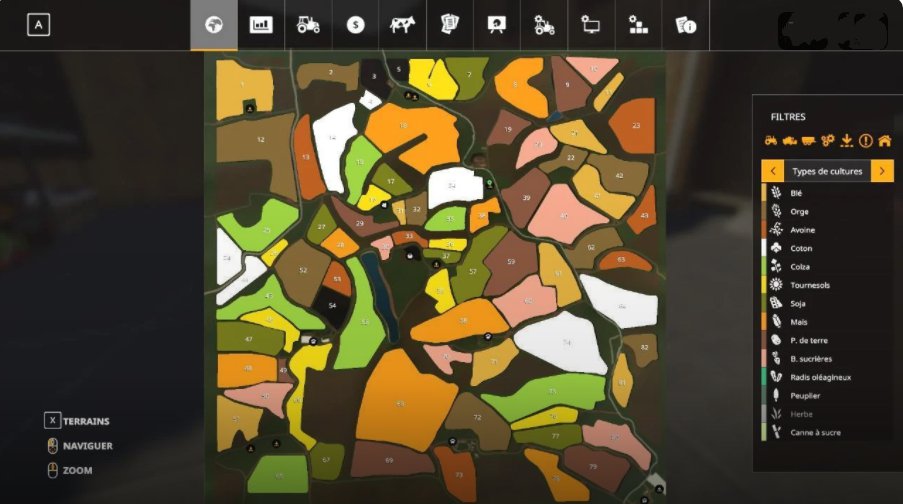Open the contracts papers icon
The width and height of the screenshot is (903, 504).
point(449,26)
